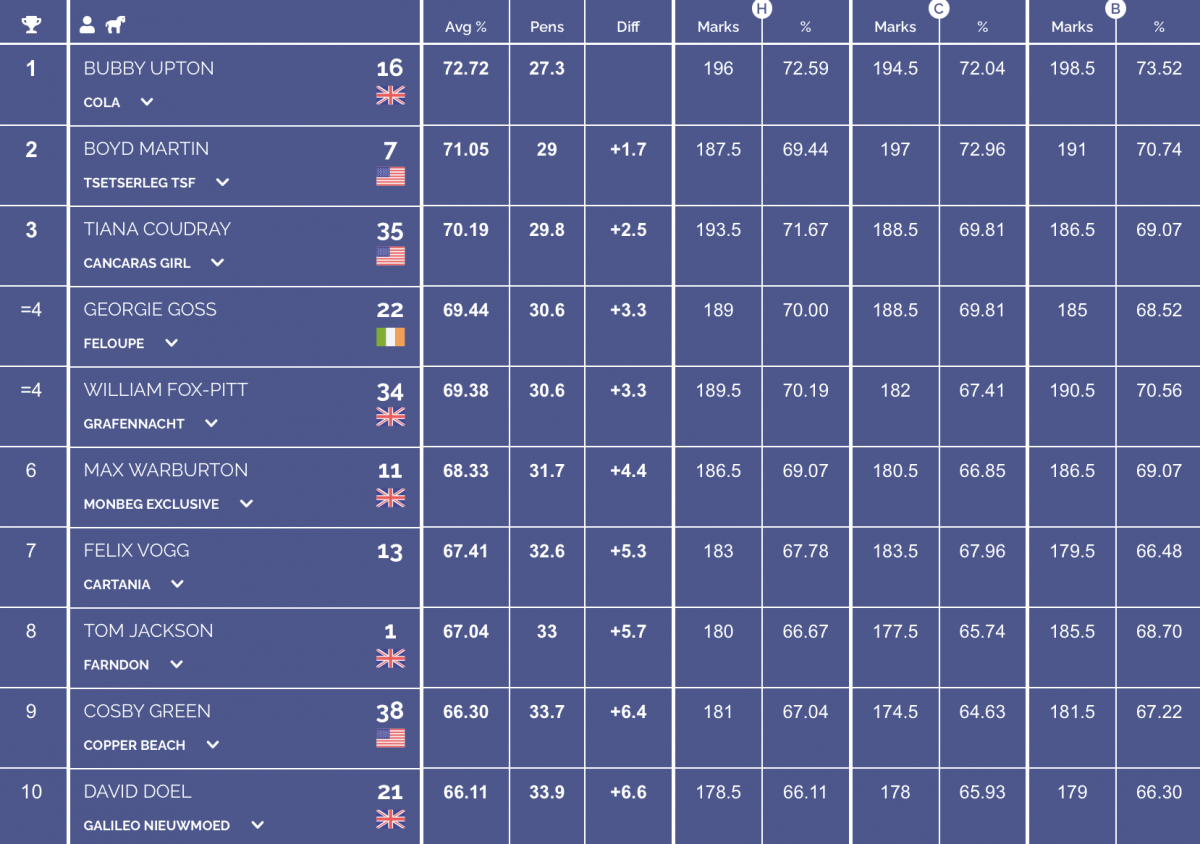
Task: Click Boyd Martin's American flag icon
Action: pyautogui.click(x=390, y=176)
